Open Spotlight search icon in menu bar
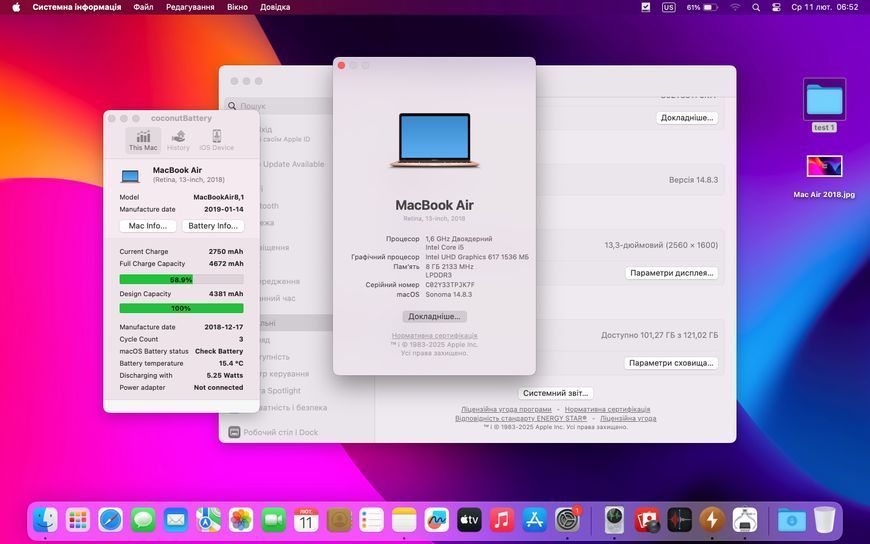Image resolution: width=870 pixels, height=544 pixels. tap(756, 7)
